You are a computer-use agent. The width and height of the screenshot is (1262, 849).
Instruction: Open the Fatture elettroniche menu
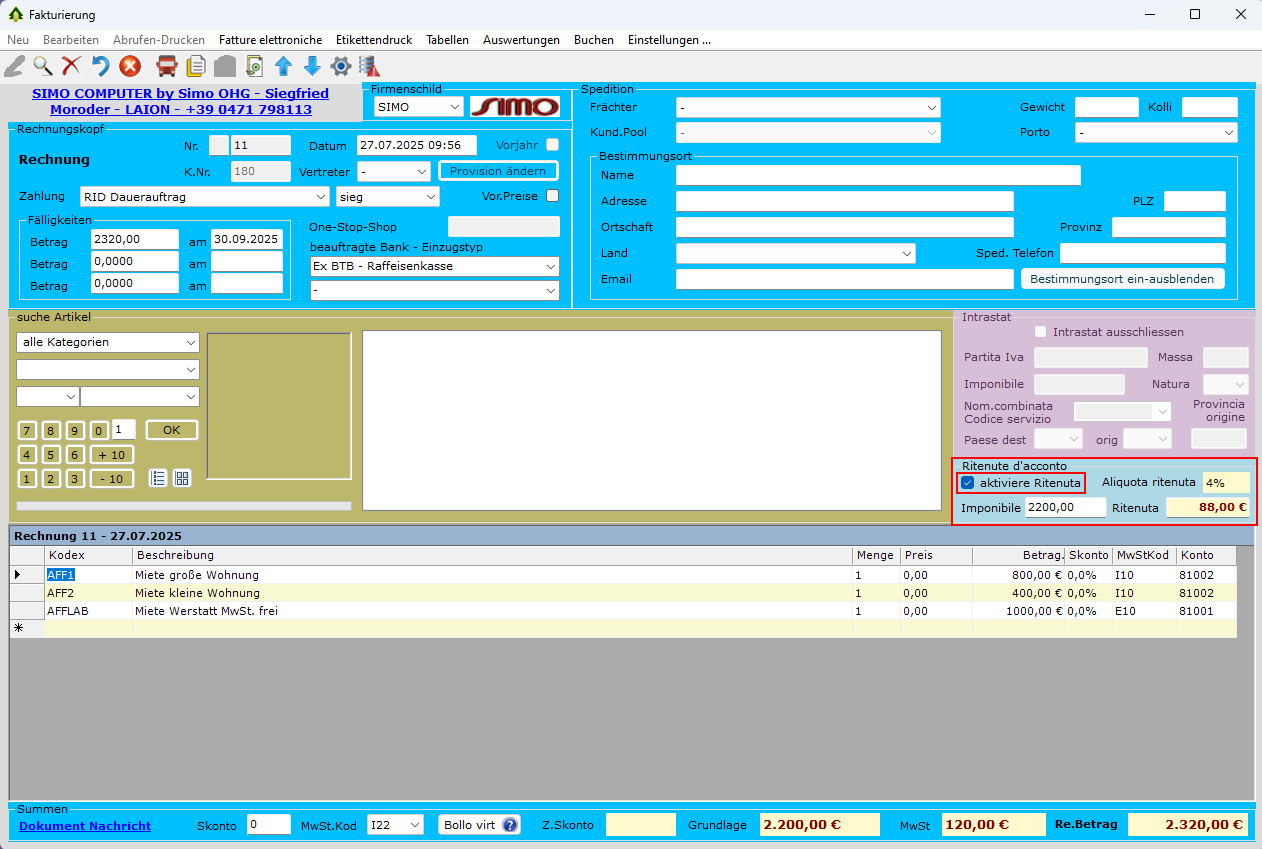pyautogui.click(x=270, y=40)
